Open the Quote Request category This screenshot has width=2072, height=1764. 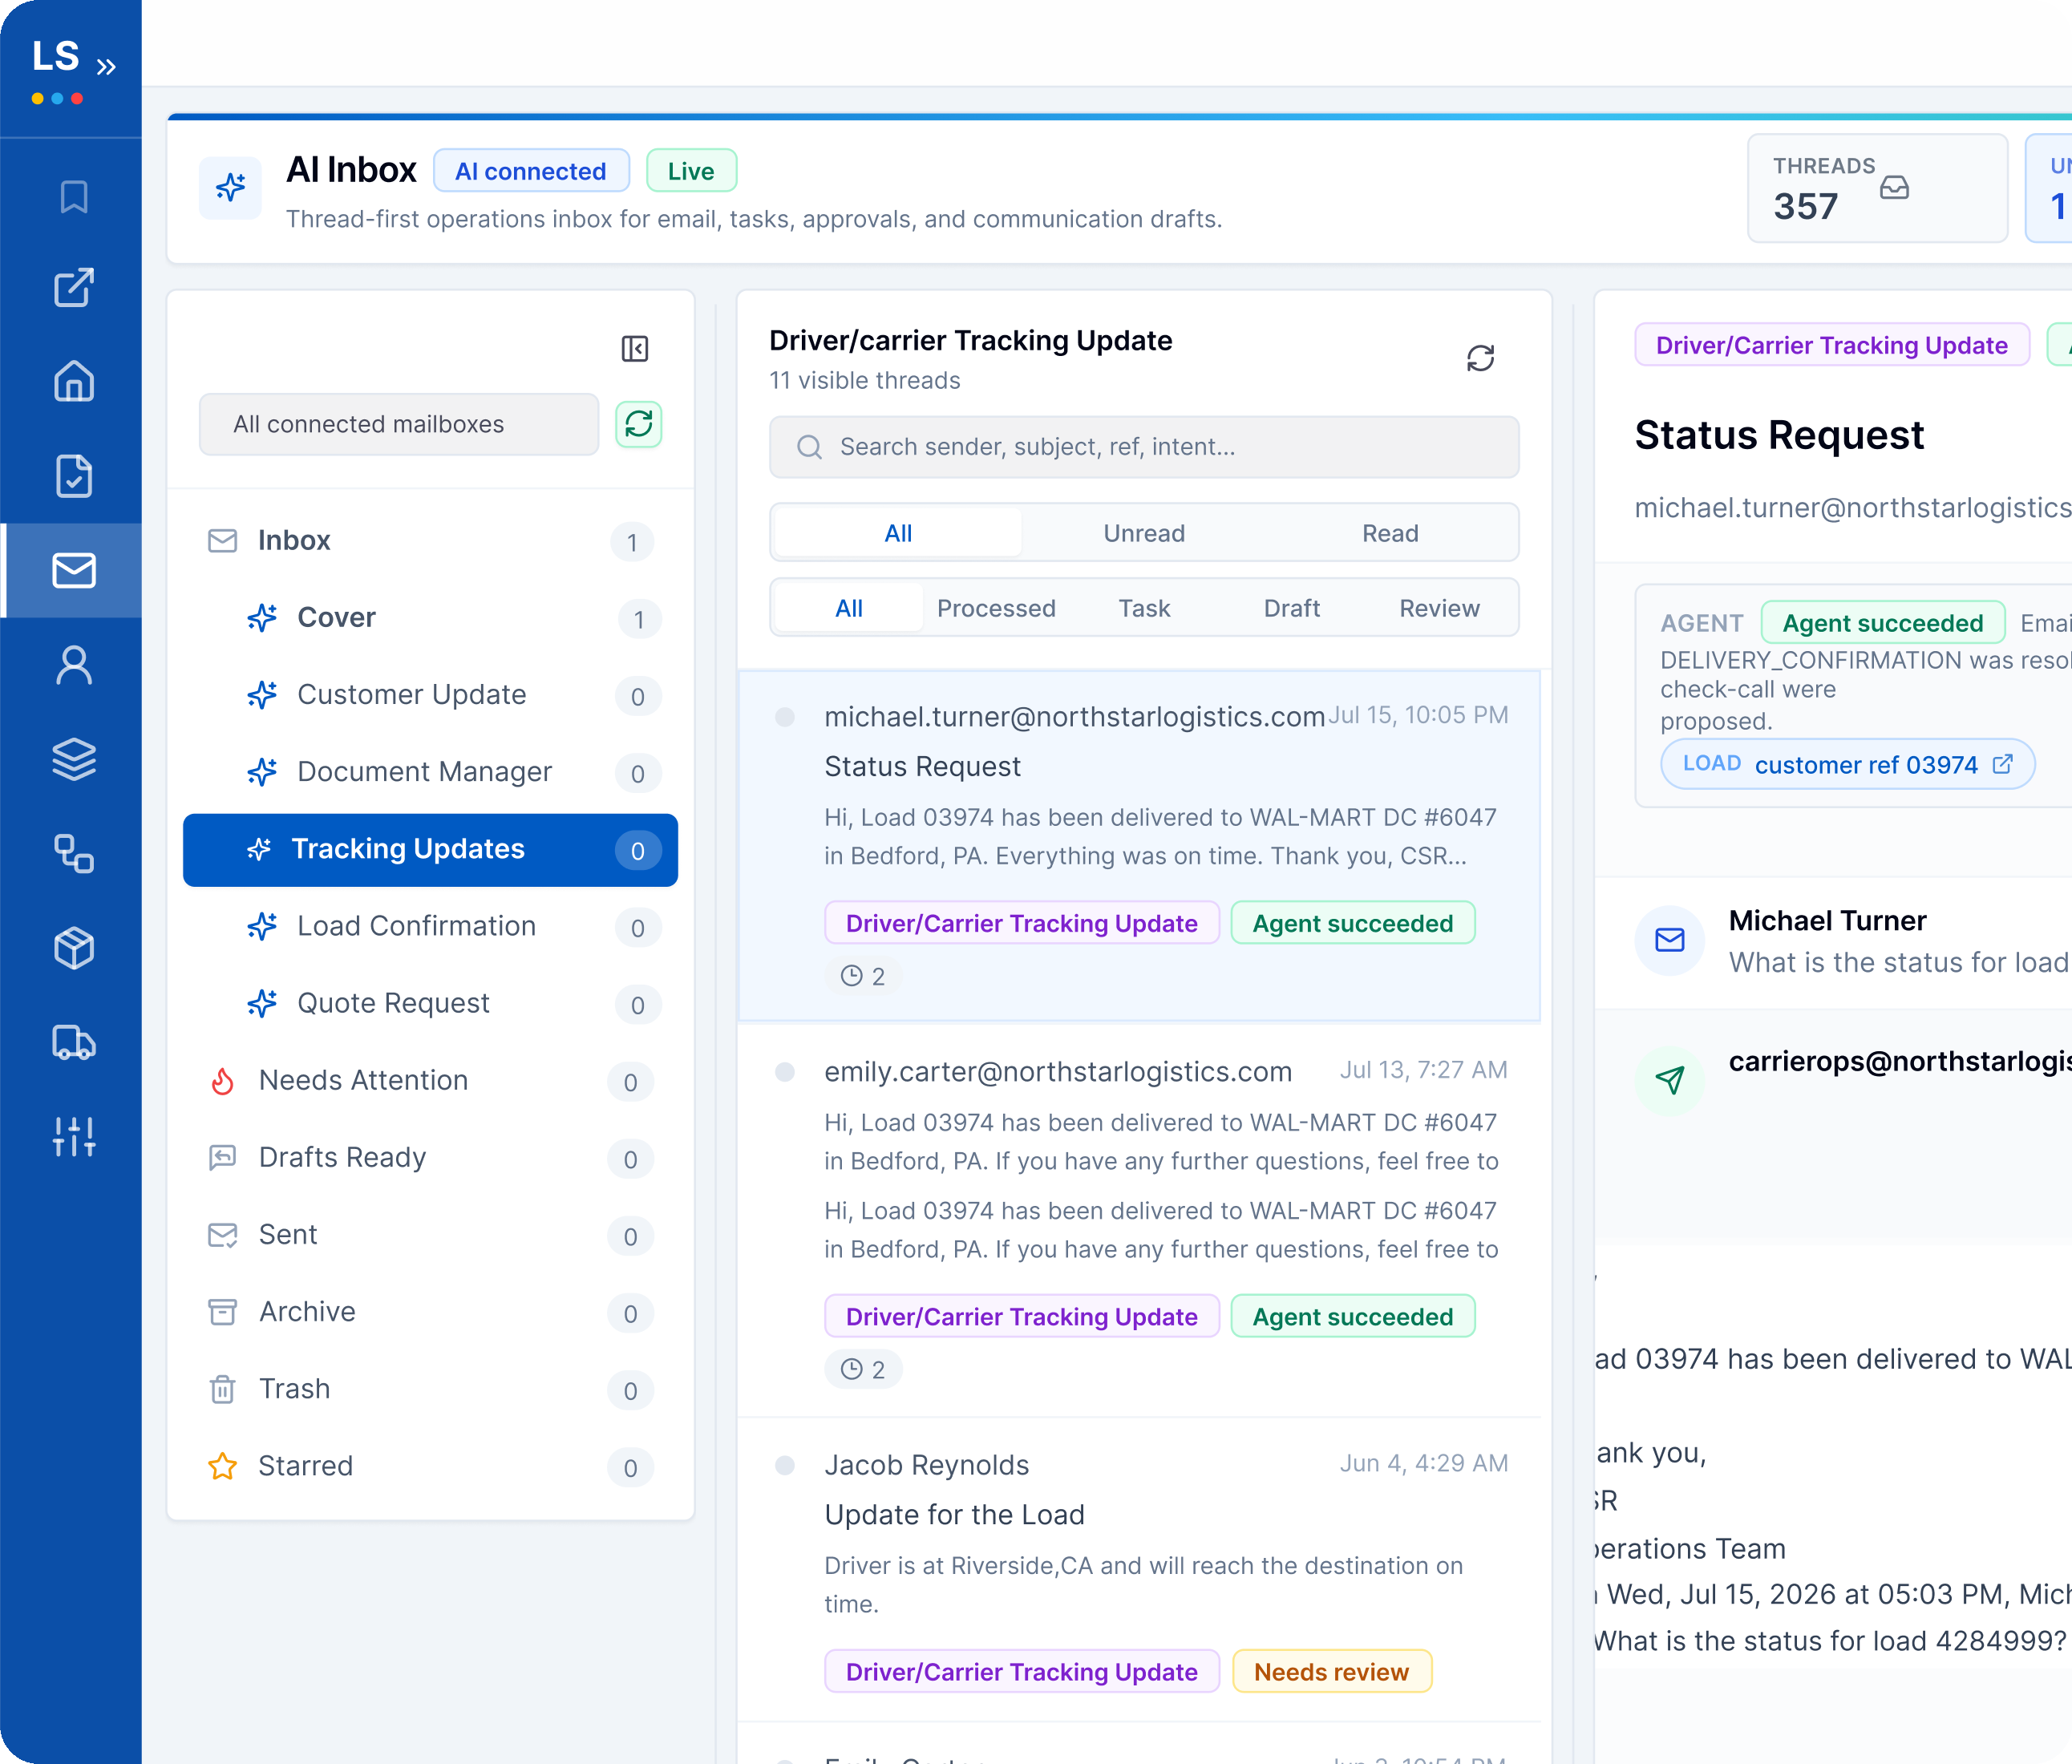[x=430, y=1004]
